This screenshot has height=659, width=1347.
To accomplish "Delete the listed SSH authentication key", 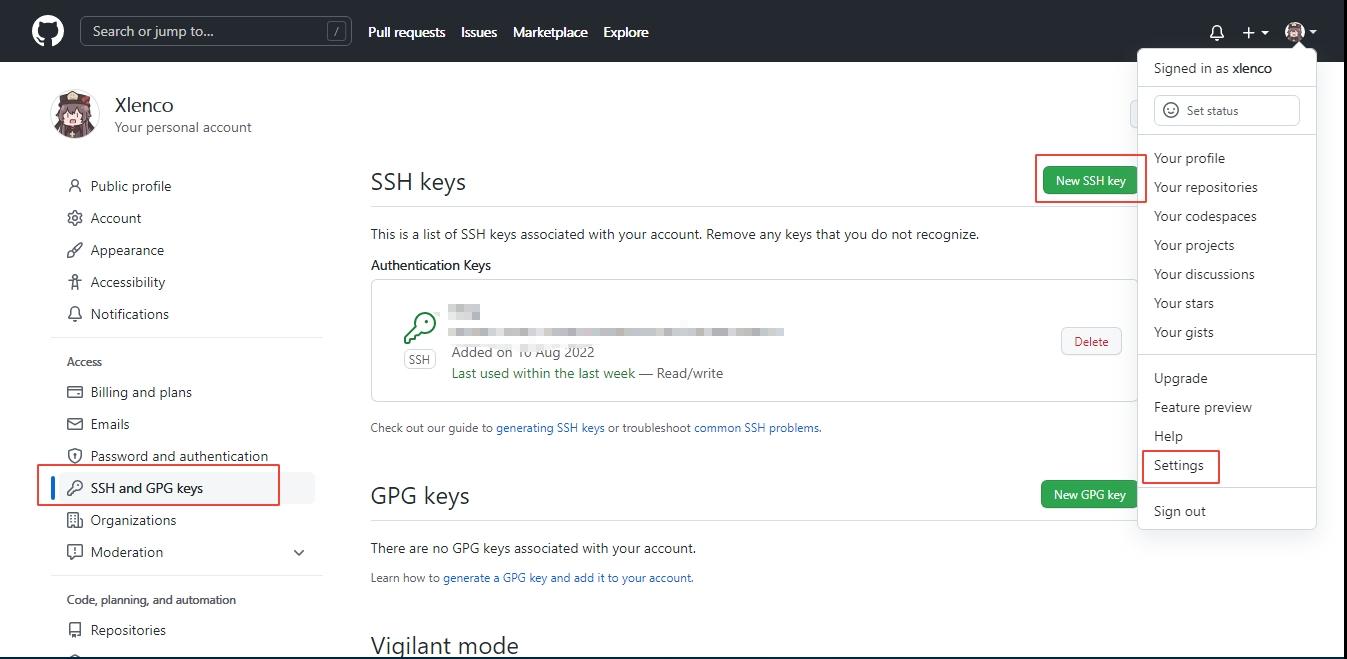I will [x=1091, y=342].
